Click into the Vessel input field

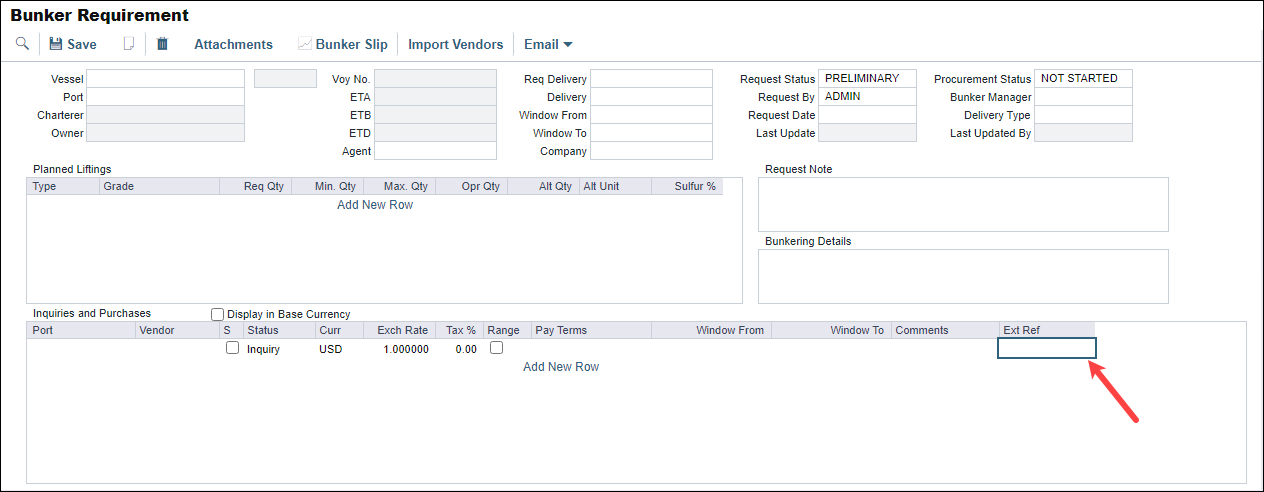pyautogui.click(x=166, y=79)
